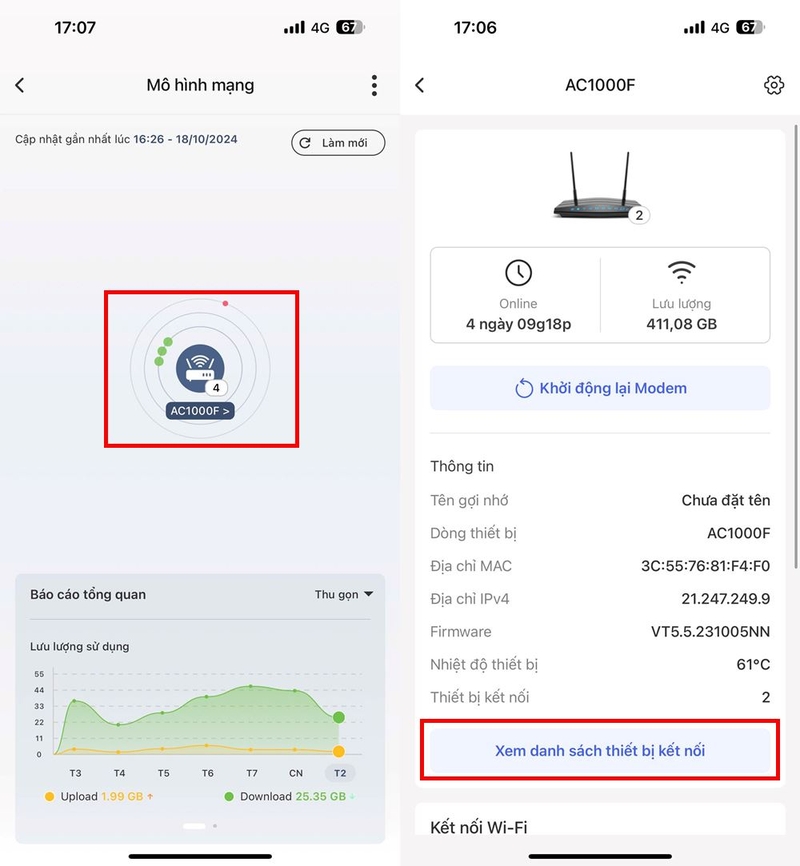800x866 pixels.
Task: Switch report page via pagination indicator
Action: 200,826
